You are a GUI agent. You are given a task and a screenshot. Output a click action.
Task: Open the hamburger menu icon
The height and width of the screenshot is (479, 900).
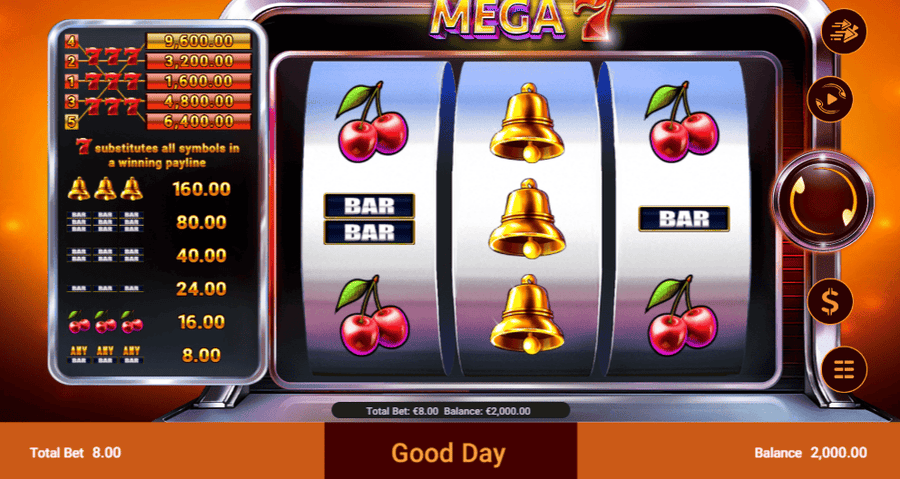point(843,369)
